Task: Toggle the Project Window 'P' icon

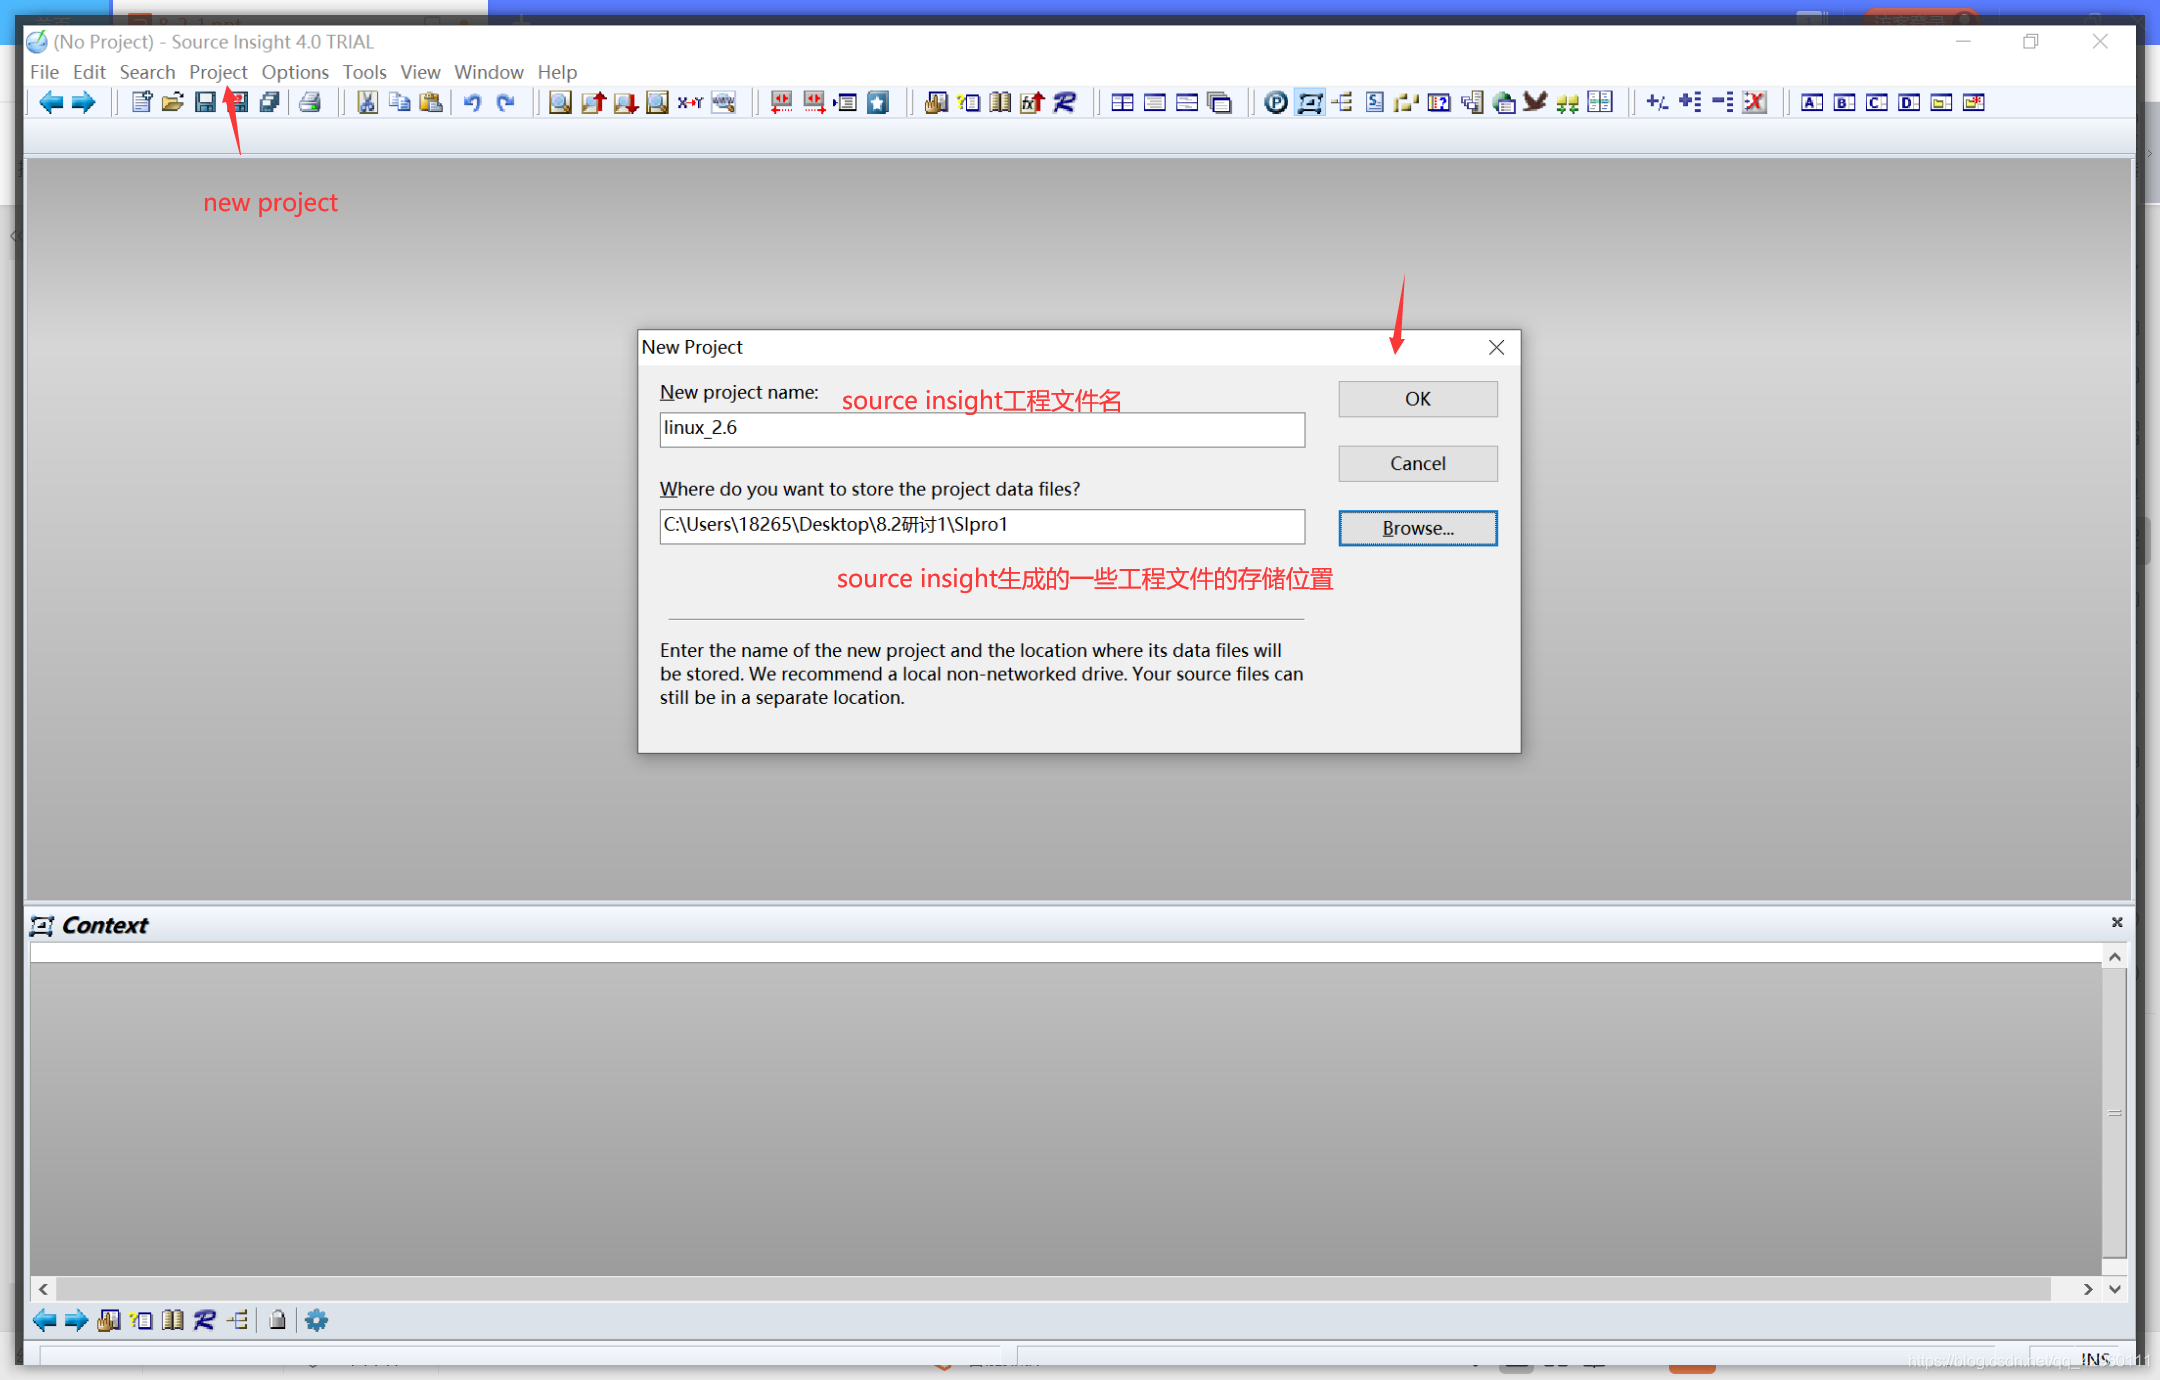Action: [x=1275, y=102]
